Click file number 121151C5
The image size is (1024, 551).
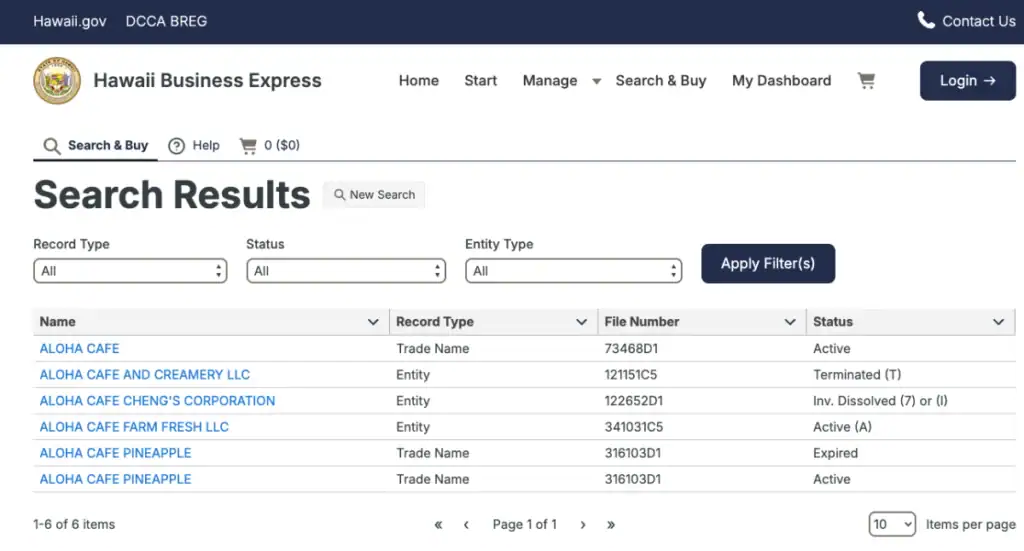click(x=631, y=375)
